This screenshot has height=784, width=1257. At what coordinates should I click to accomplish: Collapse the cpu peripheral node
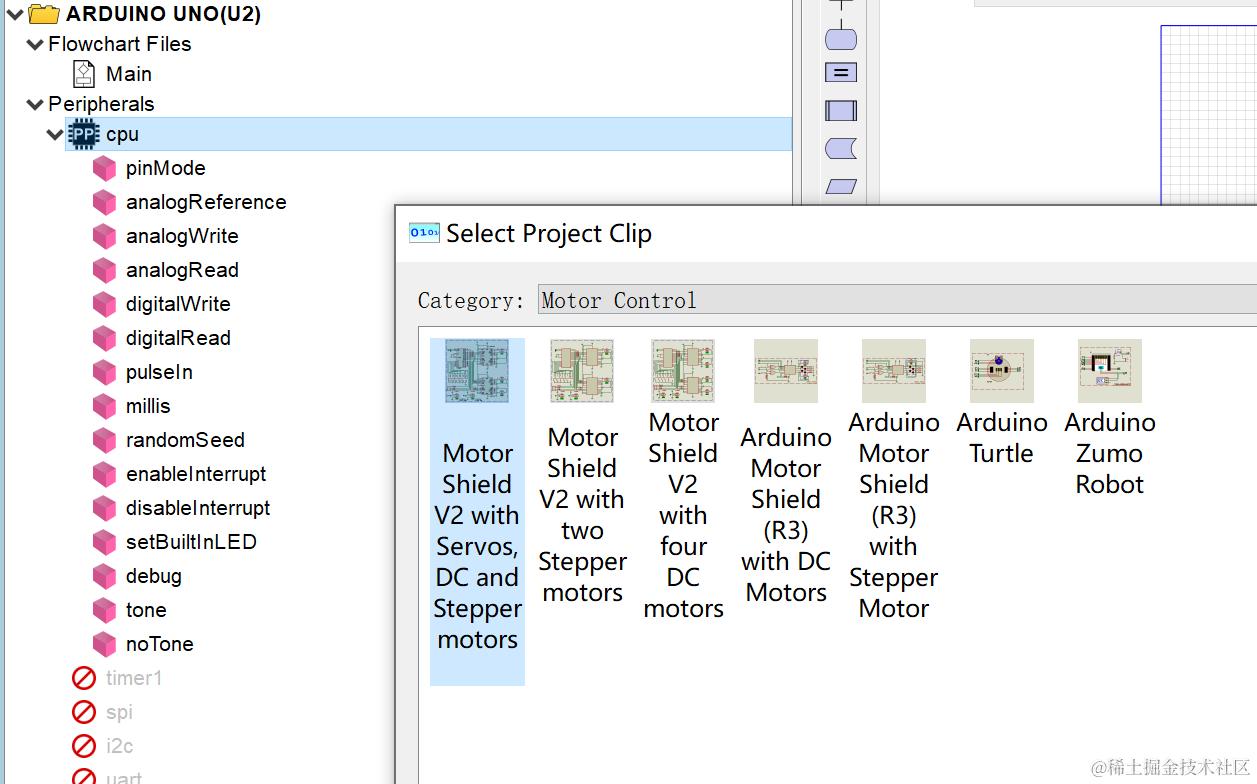pos(55,134)
